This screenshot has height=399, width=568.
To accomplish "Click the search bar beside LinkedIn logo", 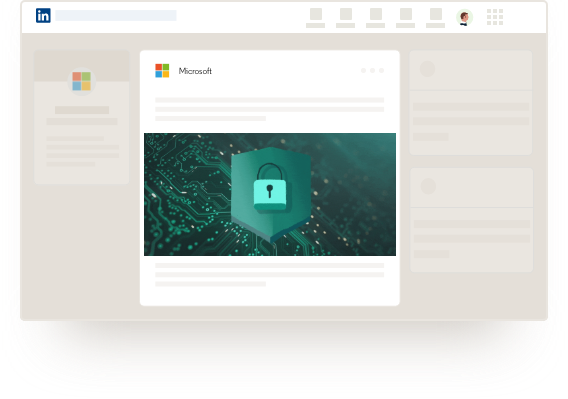I will pos(116,16).
